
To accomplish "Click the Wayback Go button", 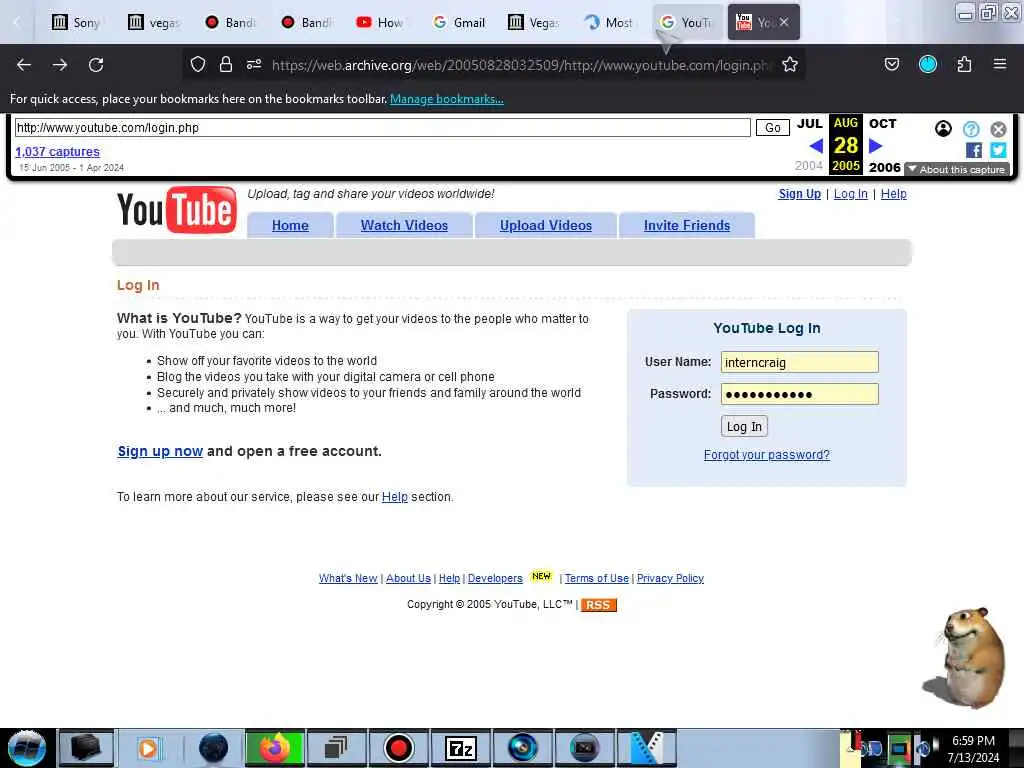I will tap(773, 127).
